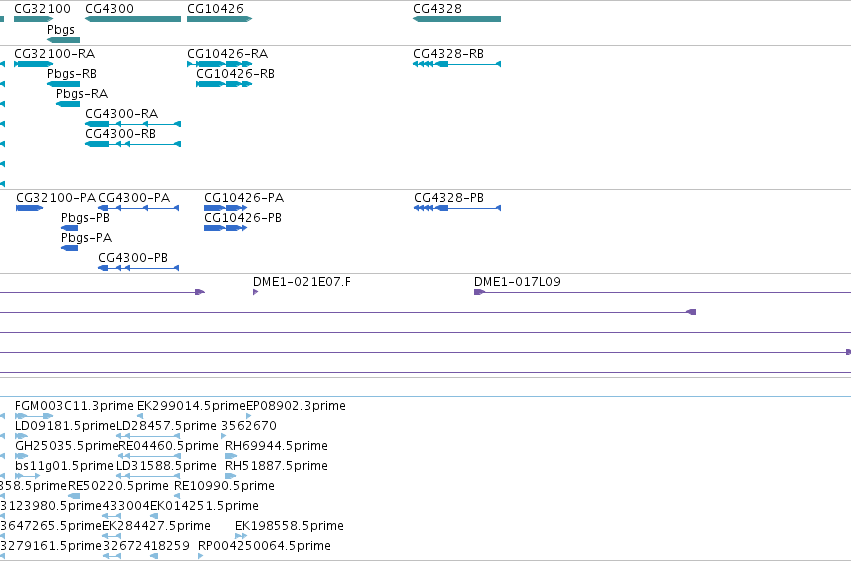The width and height of the screenshot is (851, 561).
Task: Select the CG4300 gene label
Action: click(x=109, y=9)
